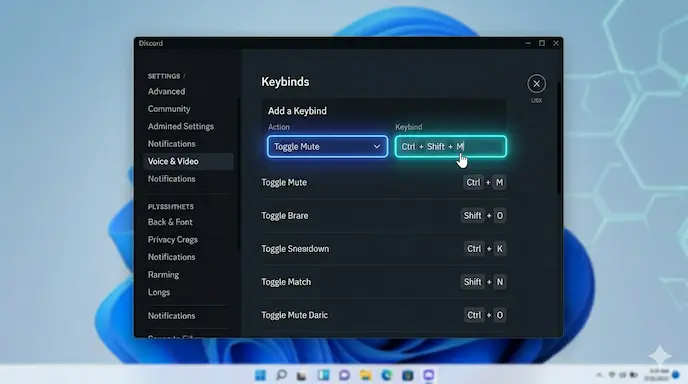Select the Toggle Match keybind row
This screenshot has height=384, width=688.
[383, 282]
